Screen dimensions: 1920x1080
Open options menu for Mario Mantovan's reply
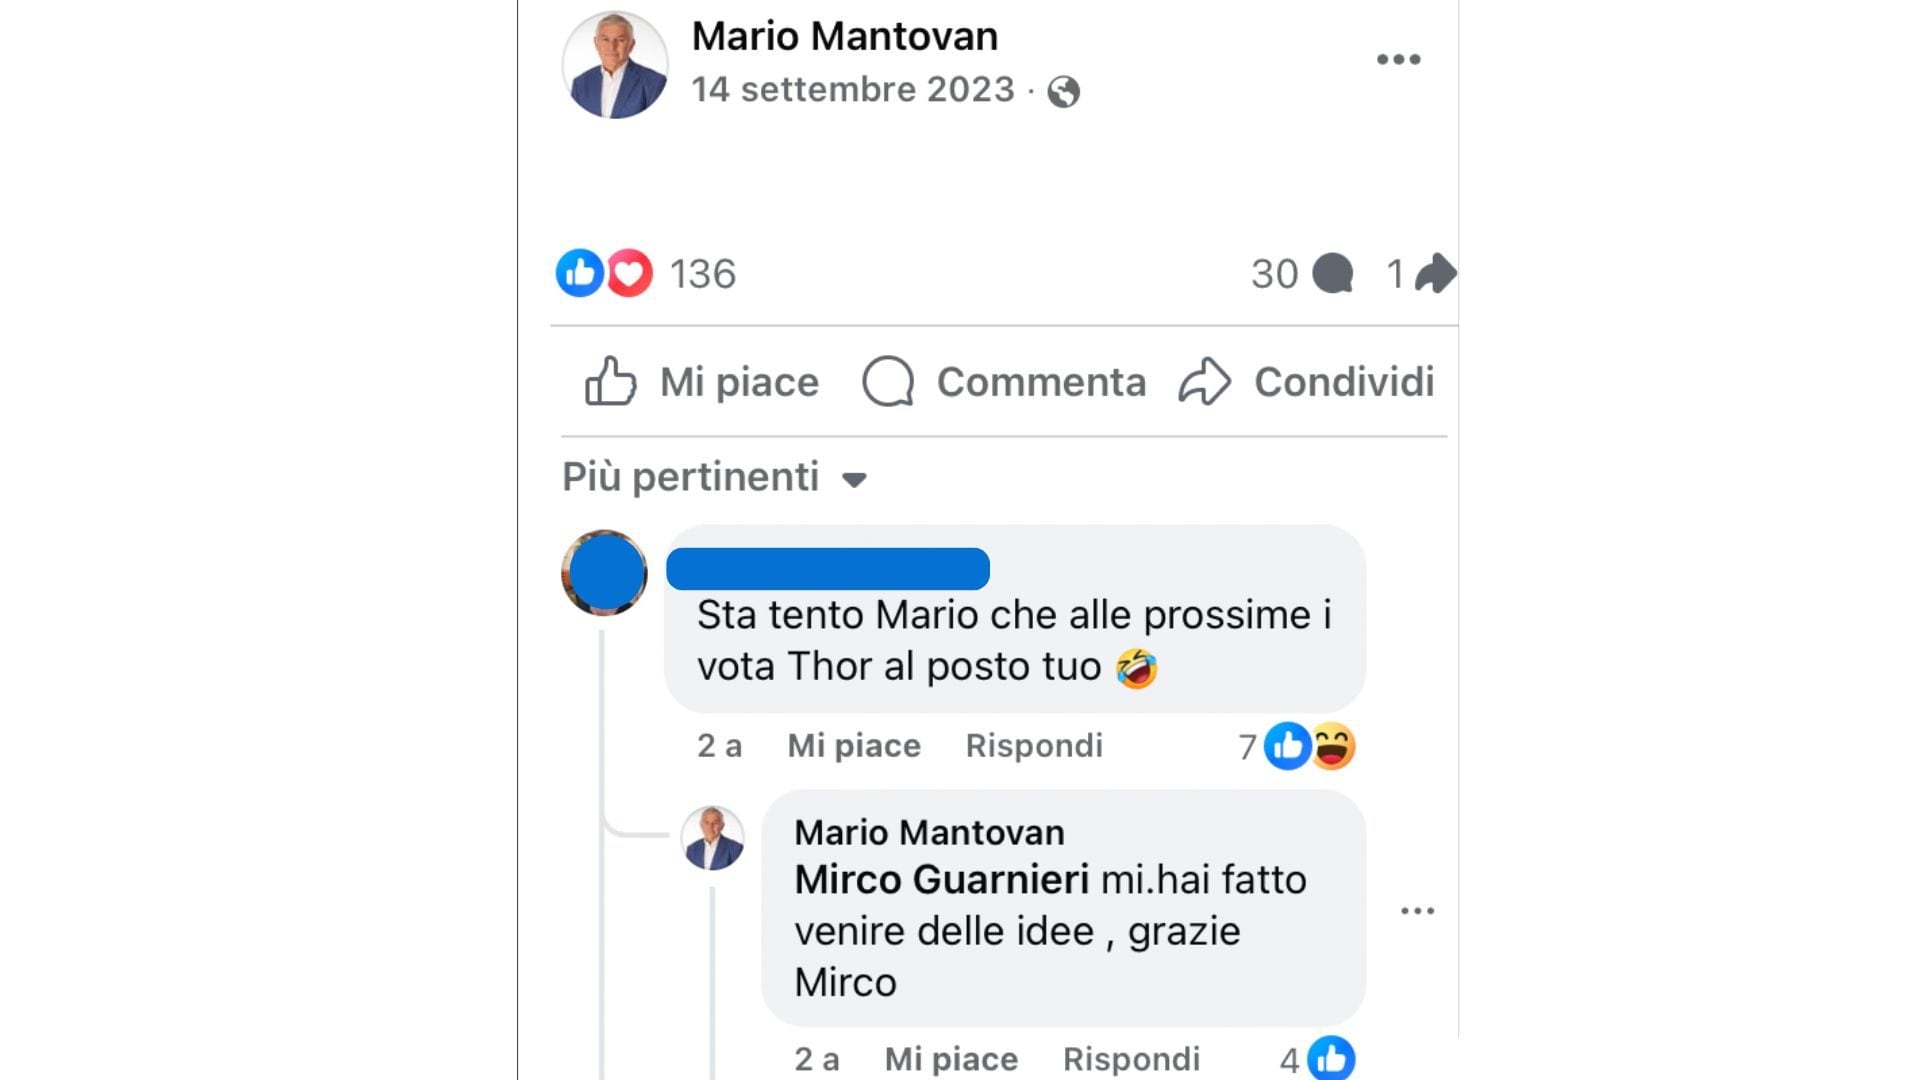1417,911
